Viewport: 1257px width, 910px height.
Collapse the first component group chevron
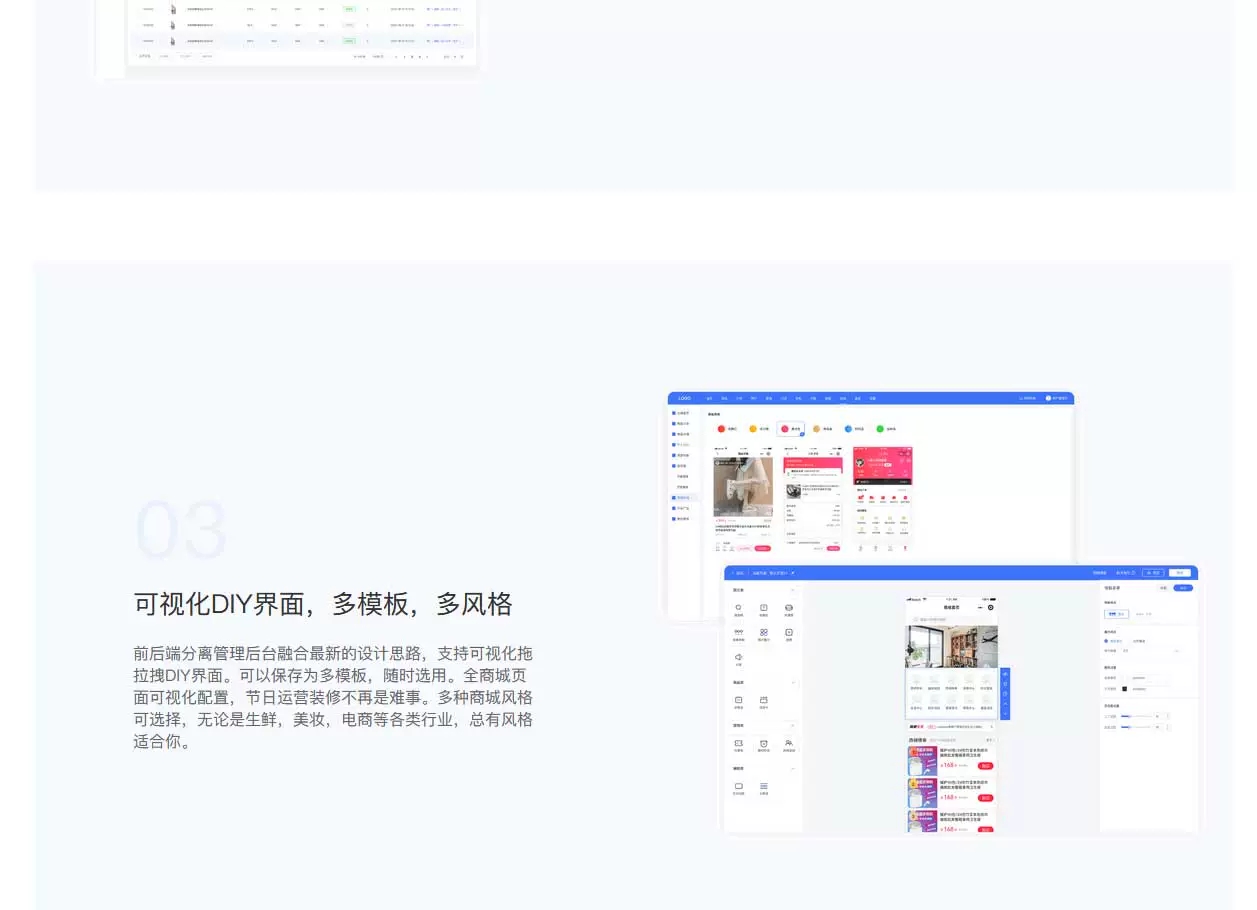click(794, 590)
